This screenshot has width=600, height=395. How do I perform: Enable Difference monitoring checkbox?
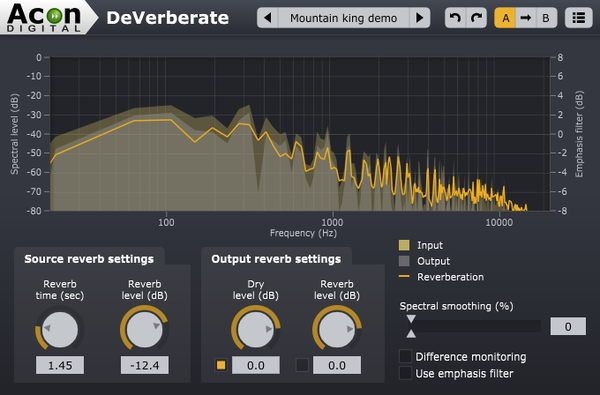coord(405,356)
